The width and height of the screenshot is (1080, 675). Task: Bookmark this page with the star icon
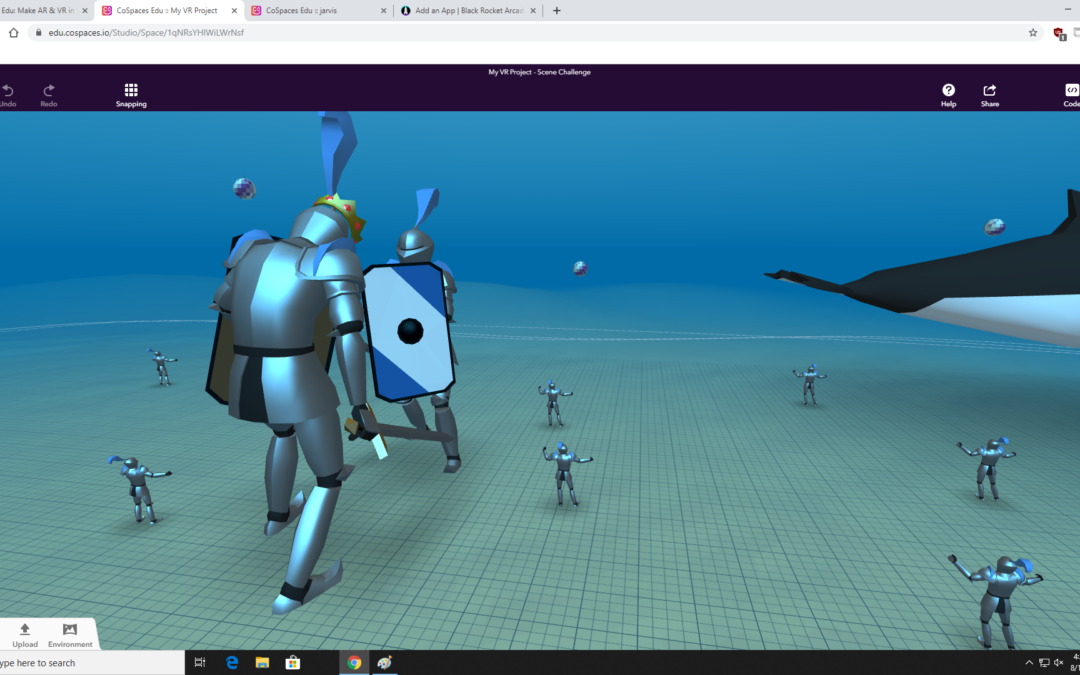[x=1032, y=32]
